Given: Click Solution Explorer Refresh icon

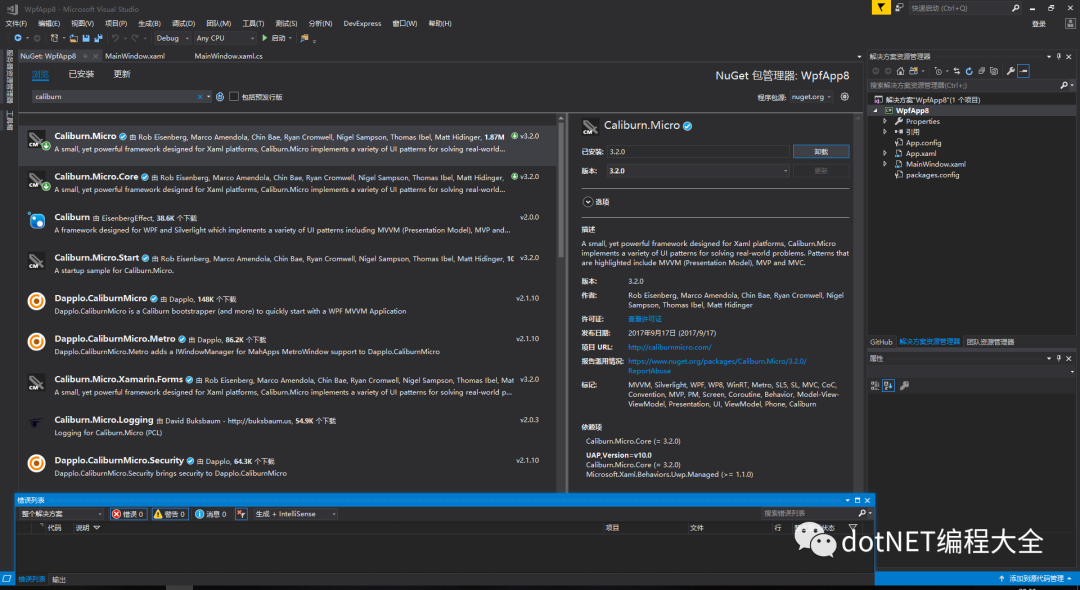Looking at the screenshot, I should tap(969, 71).
